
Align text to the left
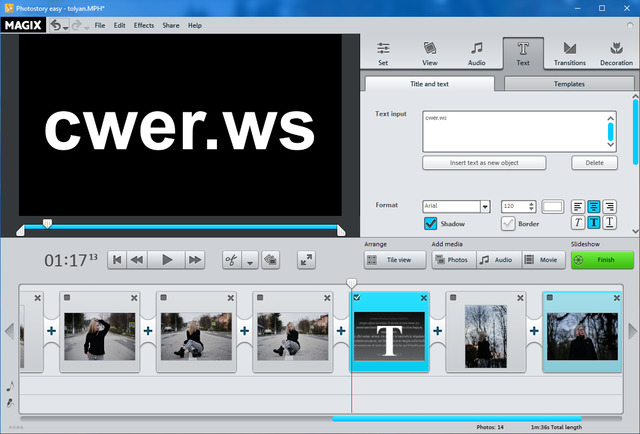(x=578, y=206)
